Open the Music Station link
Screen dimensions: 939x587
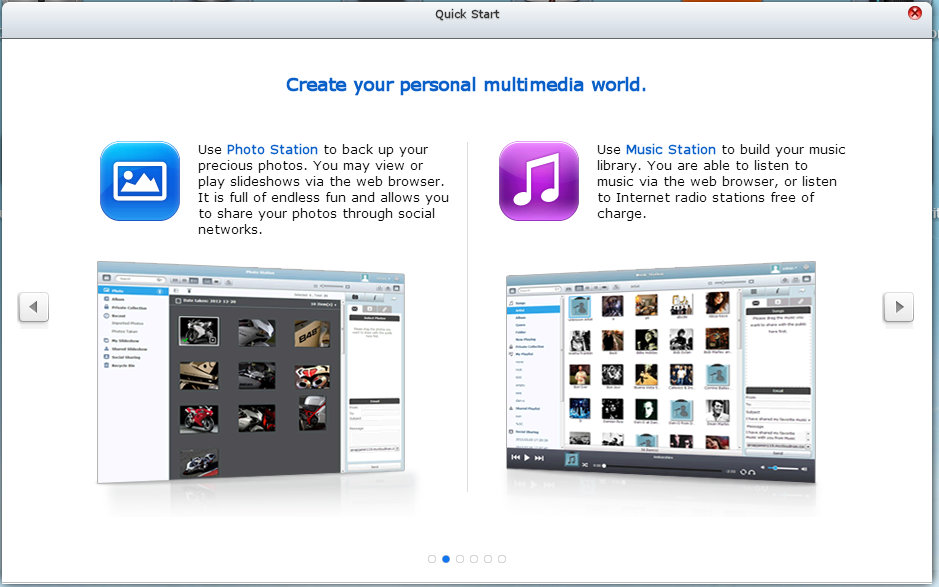click(671, 149)
